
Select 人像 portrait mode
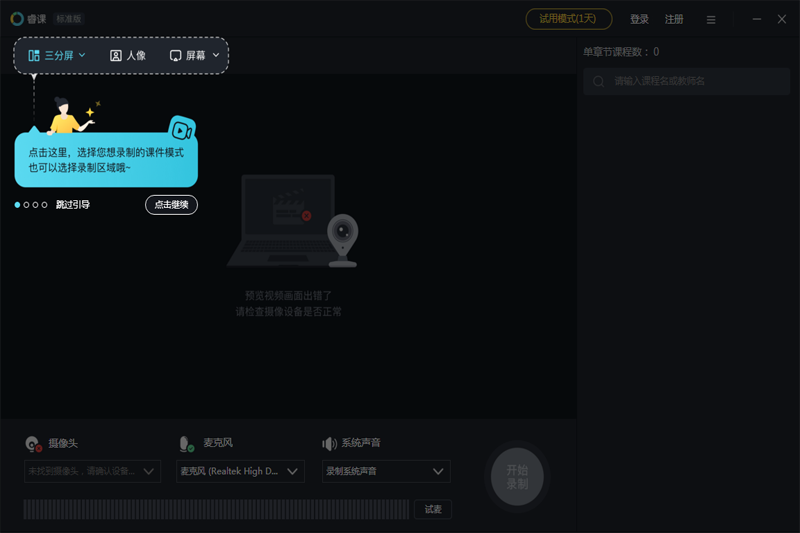pyautogui.click(x=128, y=56)
